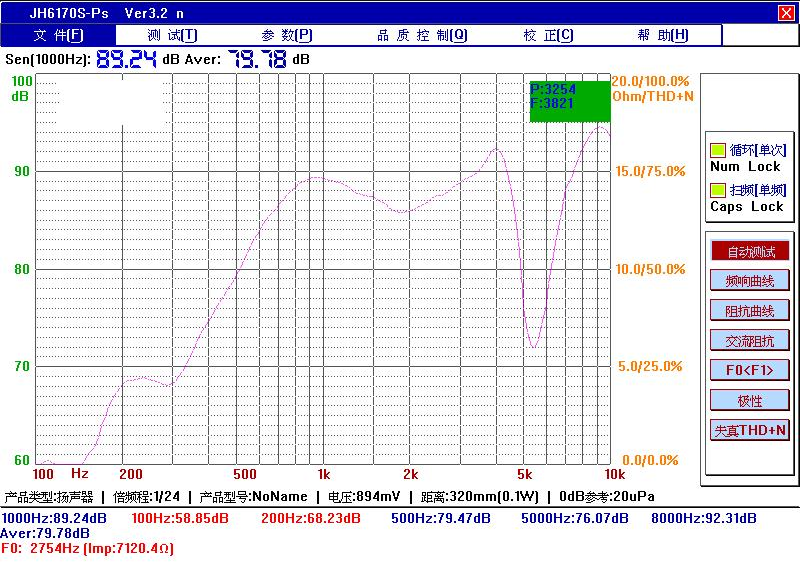The height and width of the screenshot is (569, 800).
Task: Start the 极性 polarity test
Action: coord(749,400)
